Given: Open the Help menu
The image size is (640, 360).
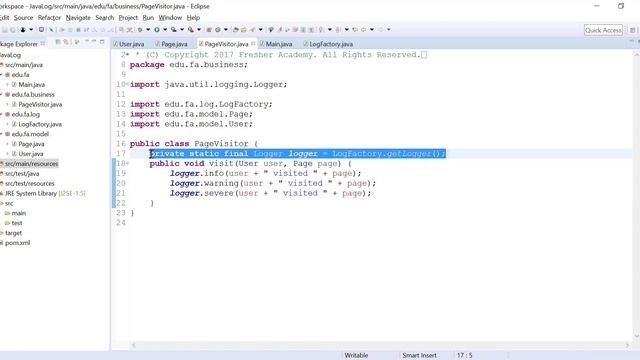Looking at the screenshot, I should (x=193, y=18).
